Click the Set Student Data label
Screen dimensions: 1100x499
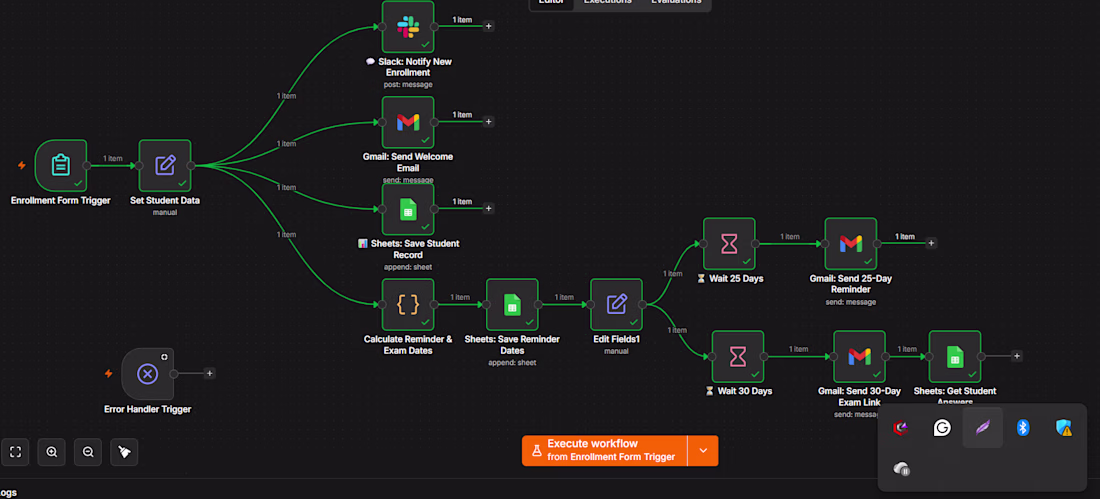[165, 201]
